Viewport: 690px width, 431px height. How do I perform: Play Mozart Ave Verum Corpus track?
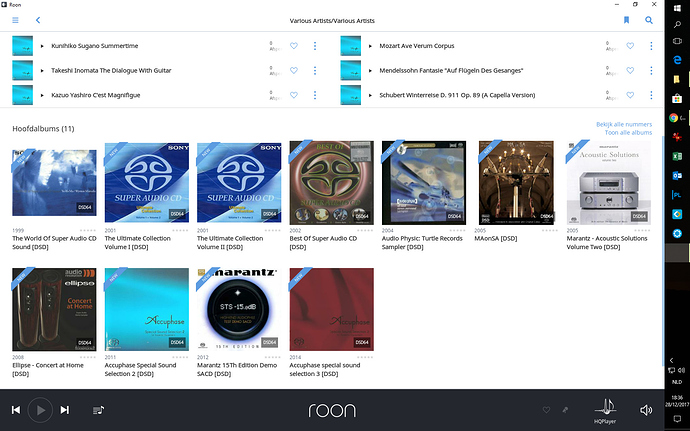pyautogui.click(x=371, y=46)
